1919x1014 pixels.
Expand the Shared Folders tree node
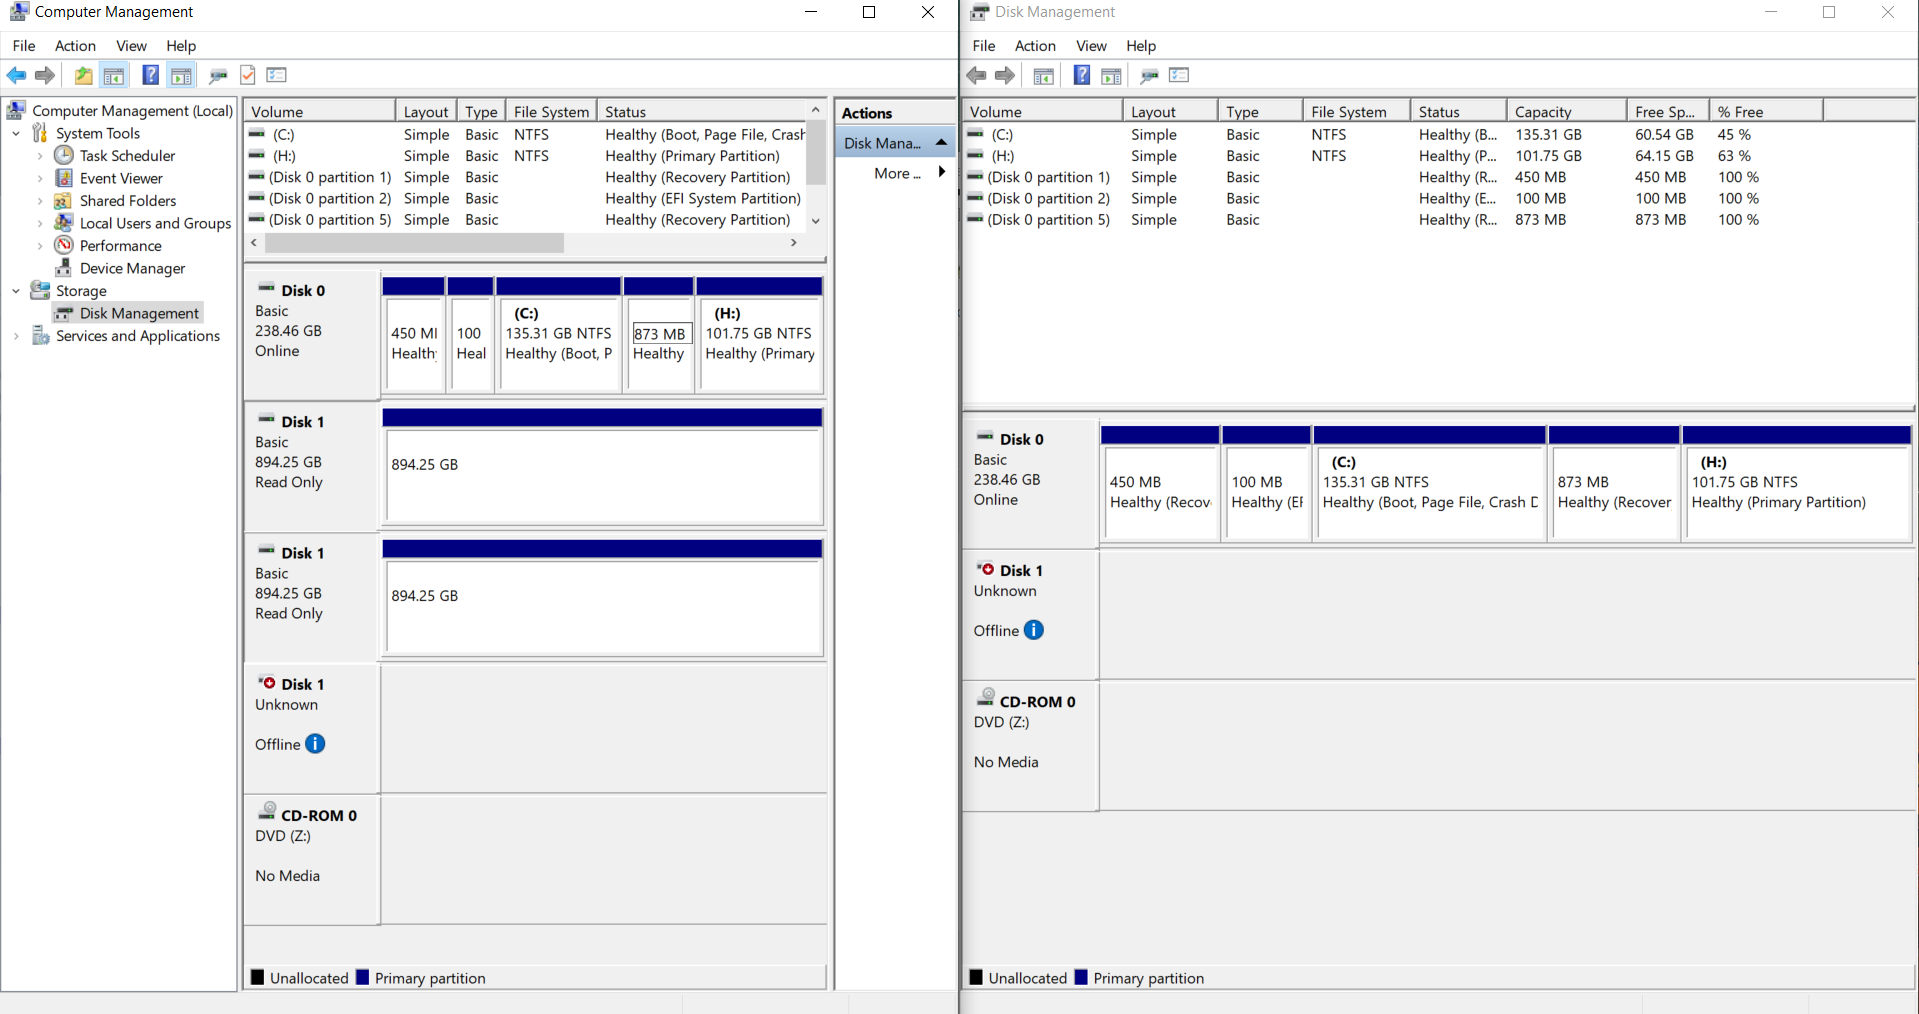click(x=40, y=201)
